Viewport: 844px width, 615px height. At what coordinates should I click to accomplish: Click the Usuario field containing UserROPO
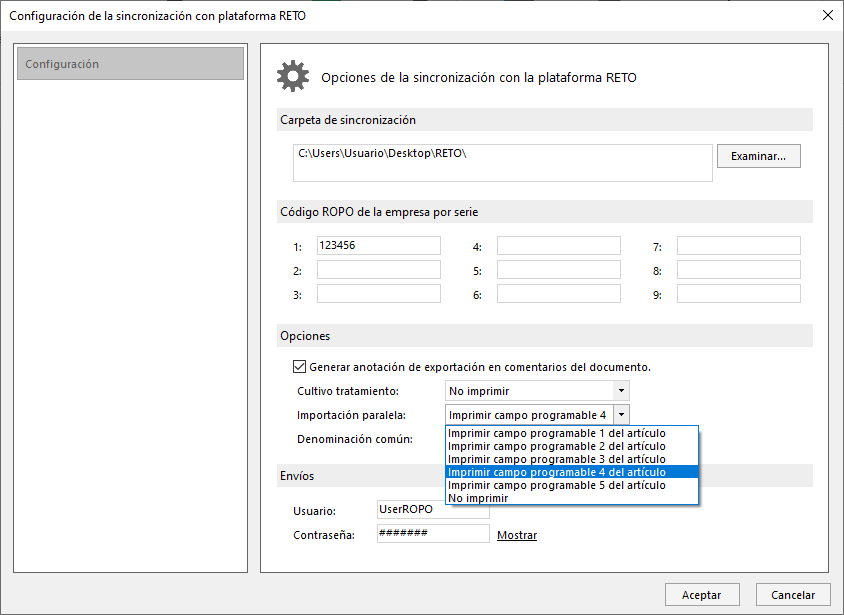click(433, 510)
